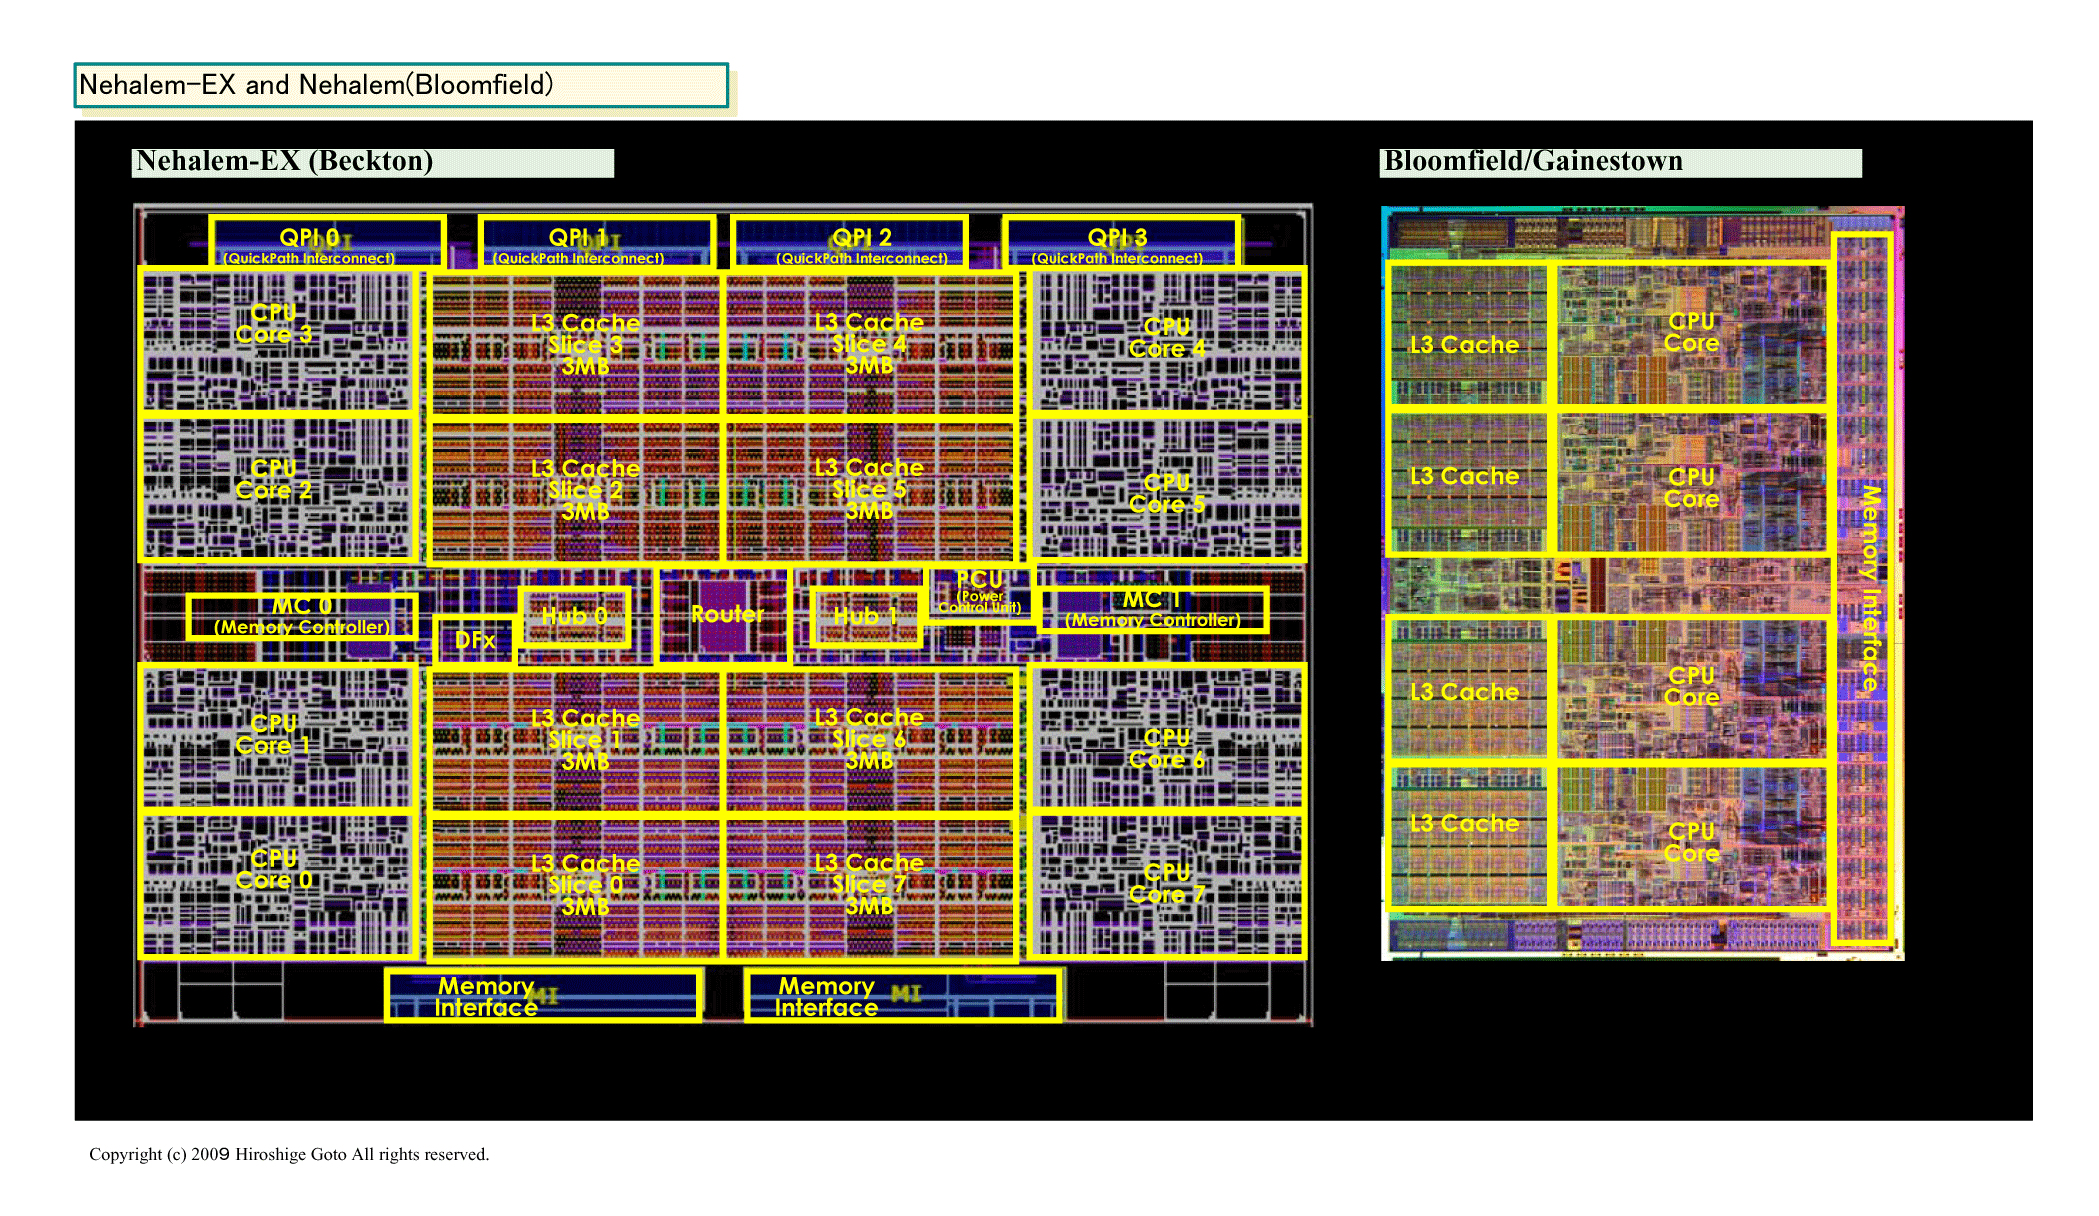The image size is (2099, 1216).
Task: Select the left bottom Memory Interface block
Action: (543, 996)
